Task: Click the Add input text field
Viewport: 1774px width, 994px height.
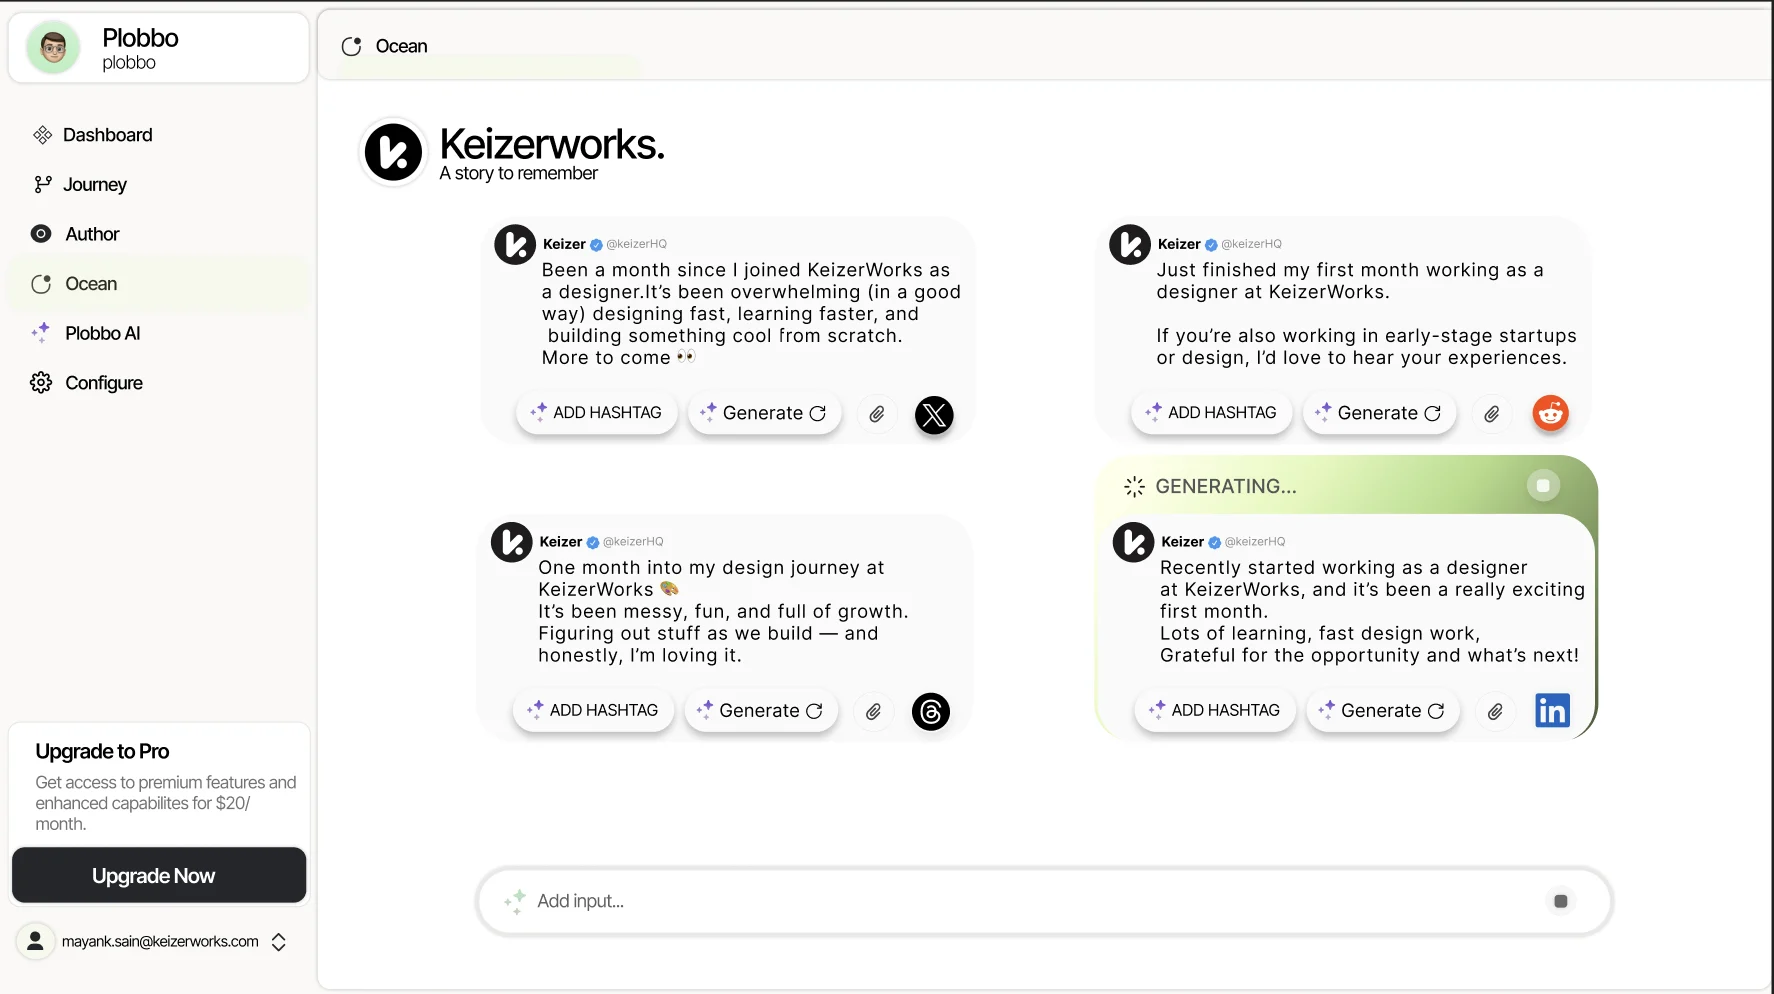Action: point(1045,901)
